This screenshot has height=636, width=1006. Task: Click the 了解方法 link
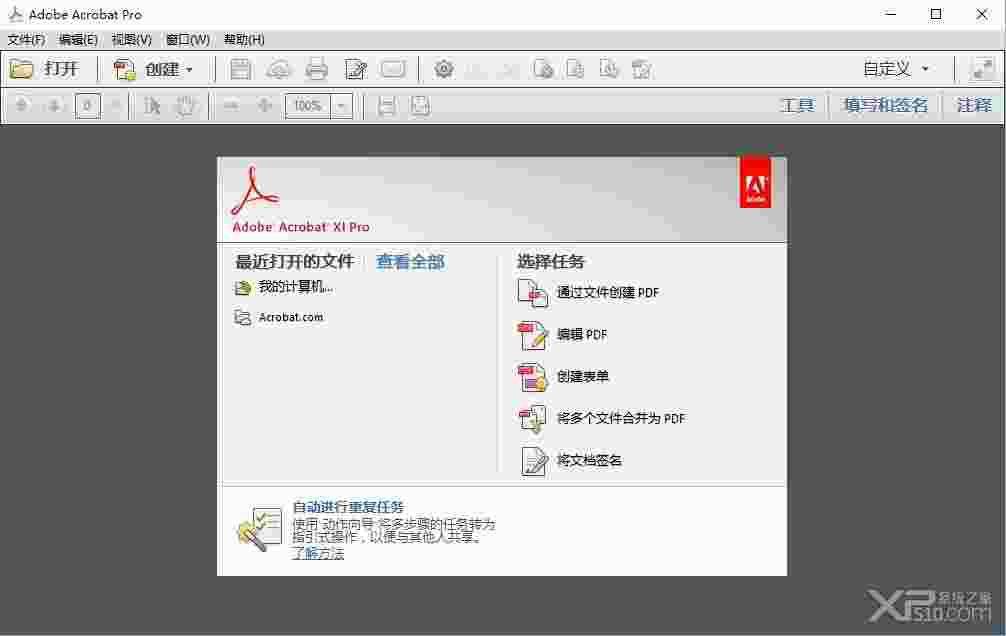tap(318, 553)
